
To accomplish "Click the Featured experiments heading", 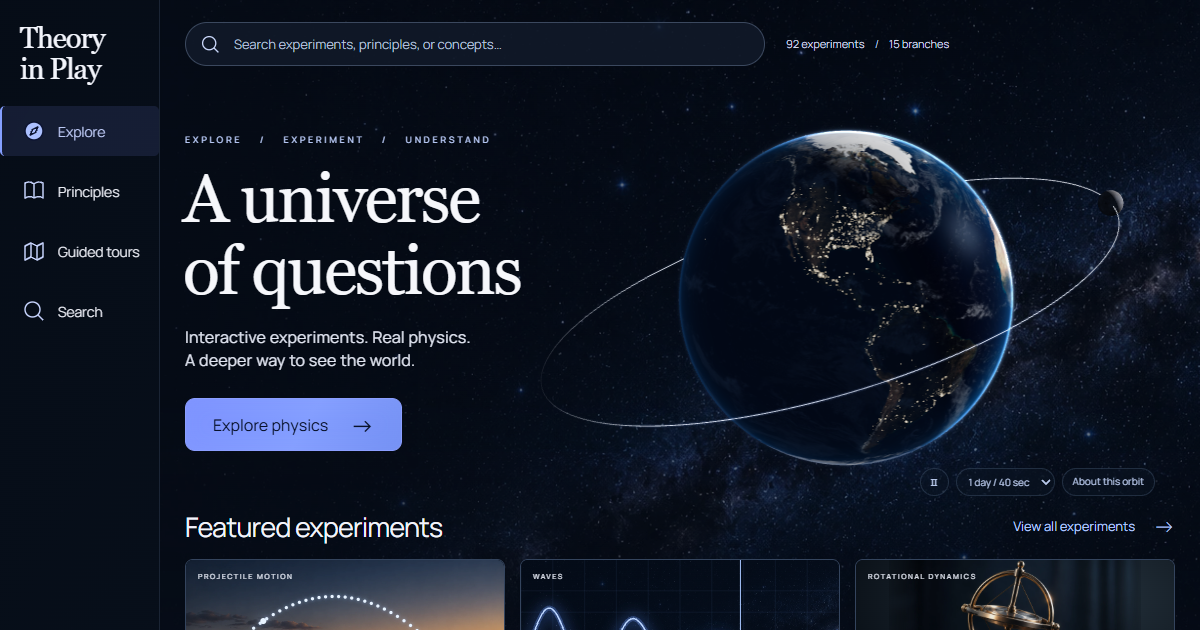I will (x=314, y=527).
